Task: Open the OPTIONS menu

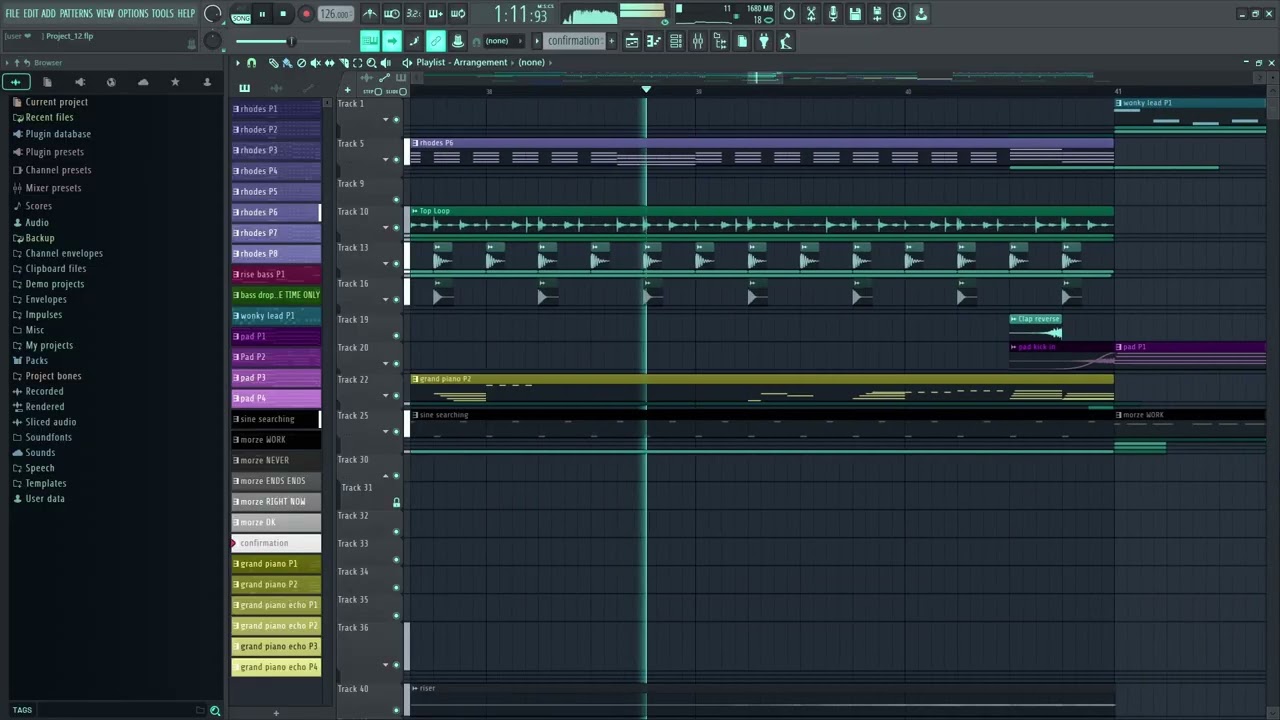Action: [x=133, y=14]
